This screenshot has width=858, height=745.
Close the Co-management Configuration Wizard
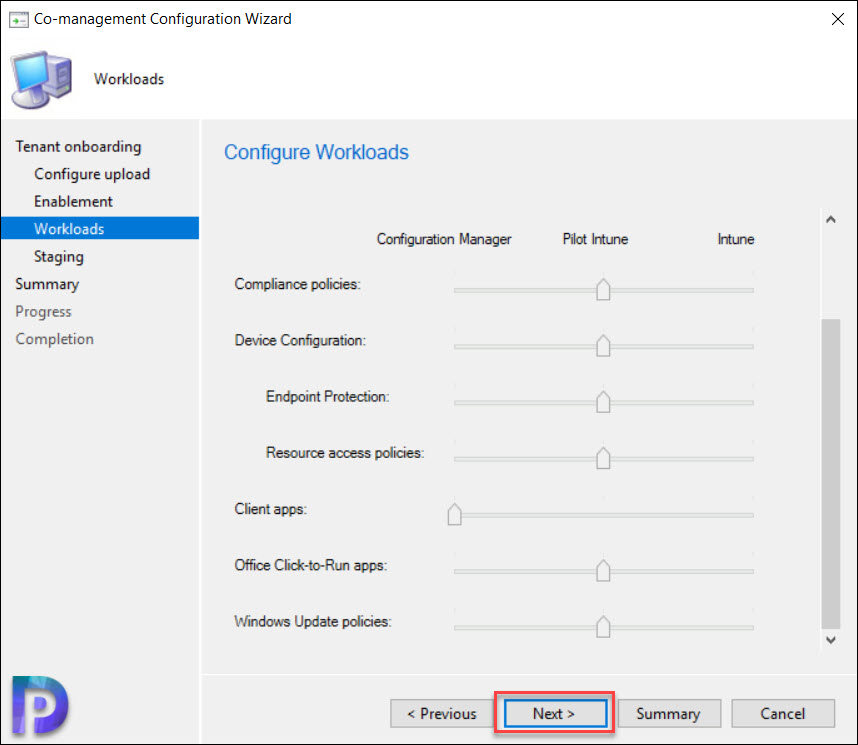coord(837,19)
